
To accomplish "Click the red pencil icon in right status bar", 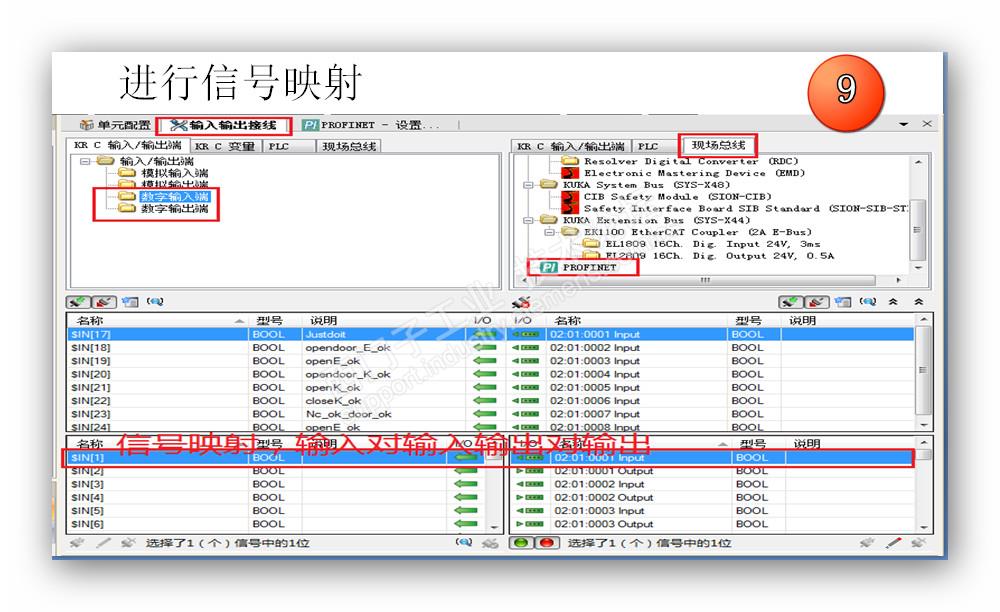I will coord(893,543).
